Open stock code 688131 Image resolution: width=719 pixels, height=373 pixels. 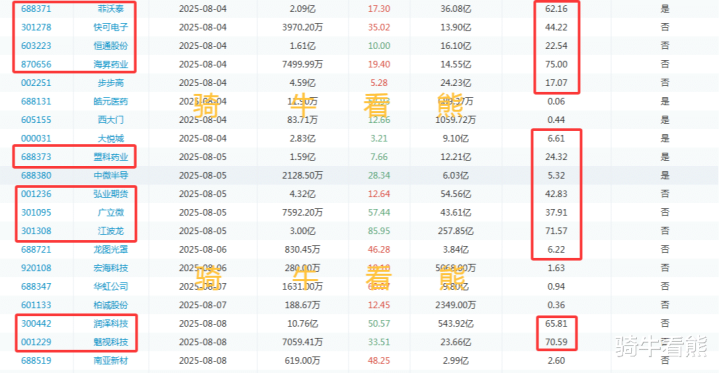pos(36,101)
